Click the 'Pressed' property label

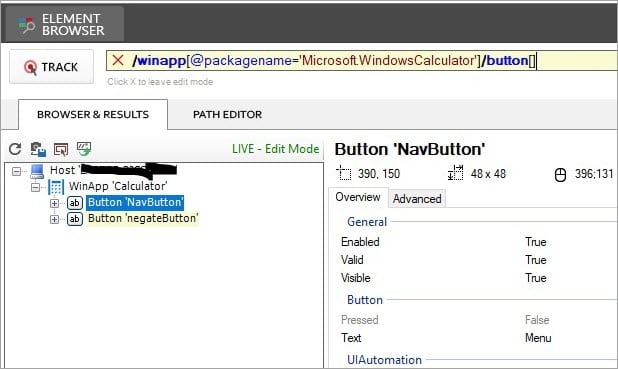[x=359, y=320]
